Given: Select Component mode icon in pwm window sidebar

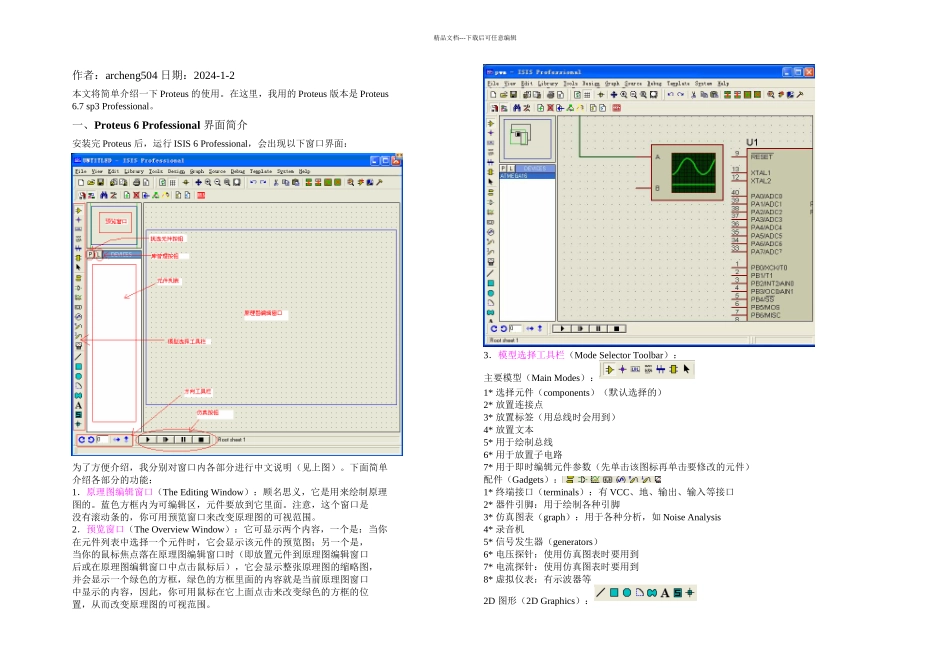Looking at the screenshot, I should click(x=490, y=124).
